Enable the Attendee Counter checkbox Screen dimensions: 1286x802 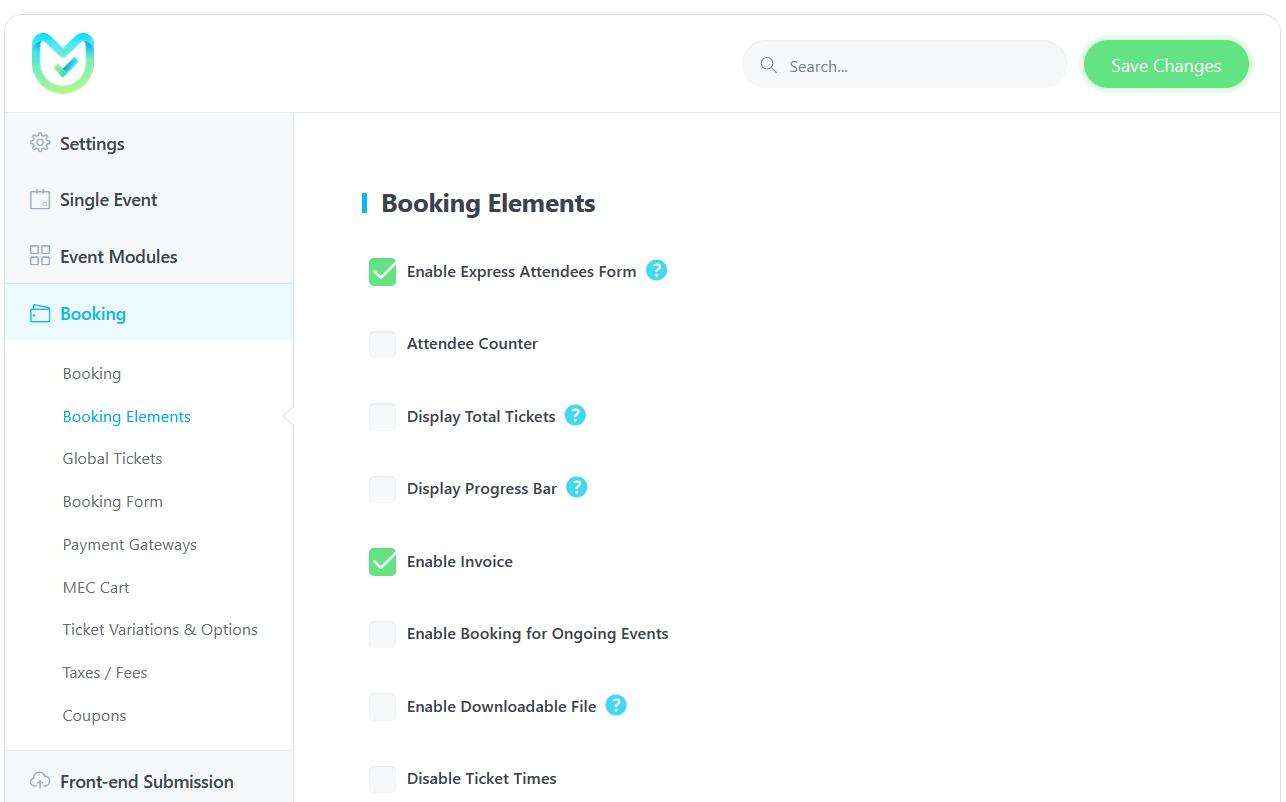(383, 344)
